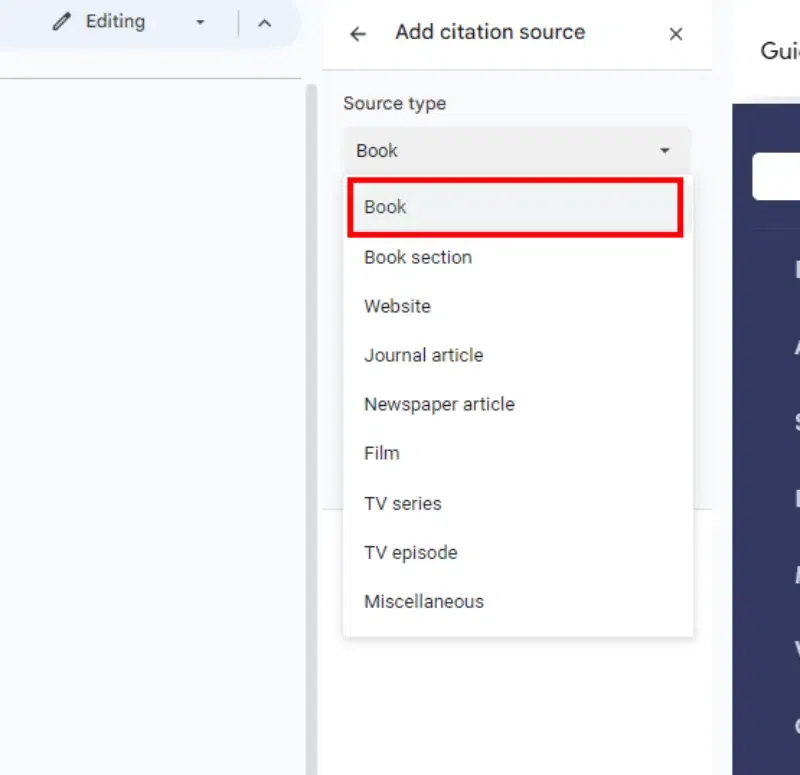The image size is (800, 775).
Task: Close the Add citation source panel
Action: (x=676, y=34)
